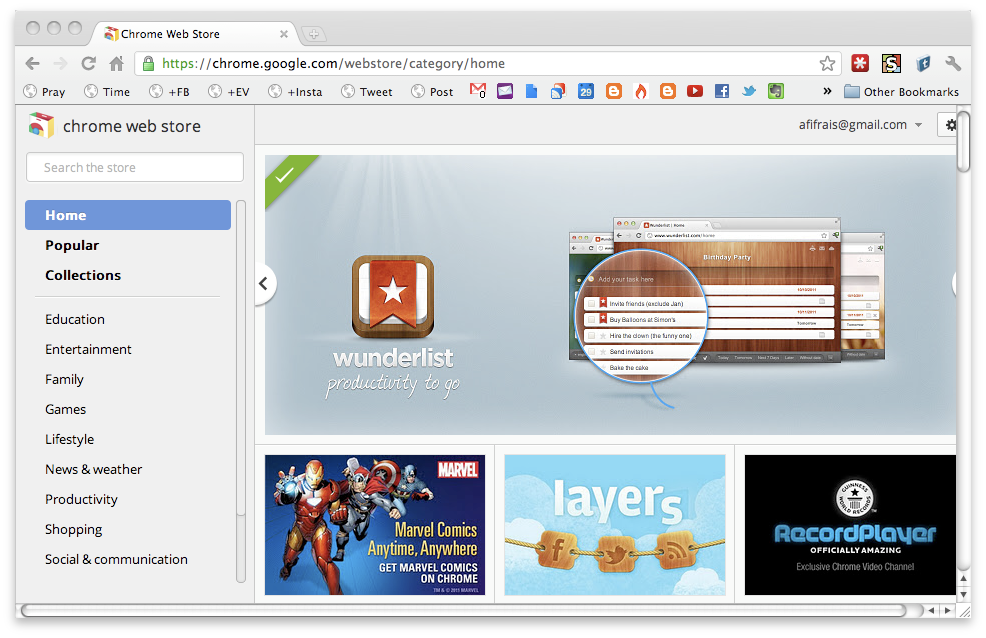Viewport: 986px width, 638px height.
Task: Focus the Search the store field
Action: (135, 167)
